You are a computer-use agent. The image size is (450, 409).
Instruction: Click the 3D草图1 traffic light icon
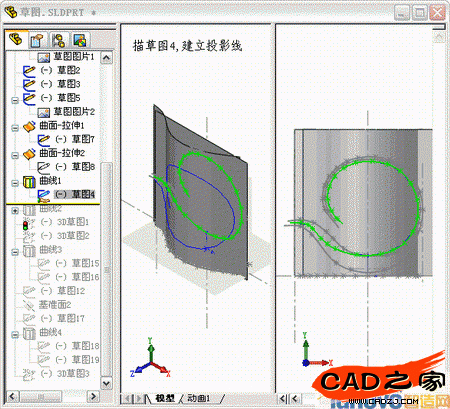(26, 224)
